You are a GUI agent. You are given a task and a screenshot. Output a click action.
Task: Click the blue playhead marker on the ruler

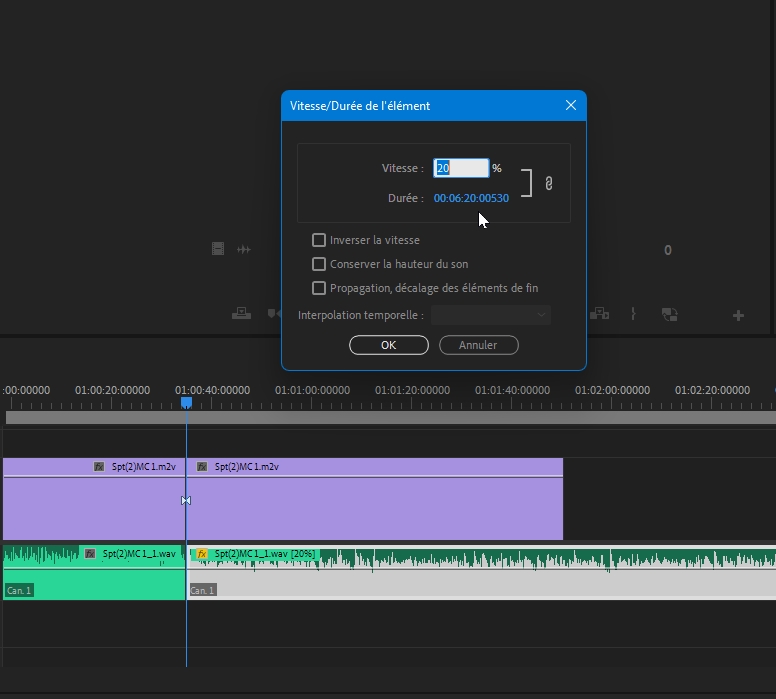(186, 402)
